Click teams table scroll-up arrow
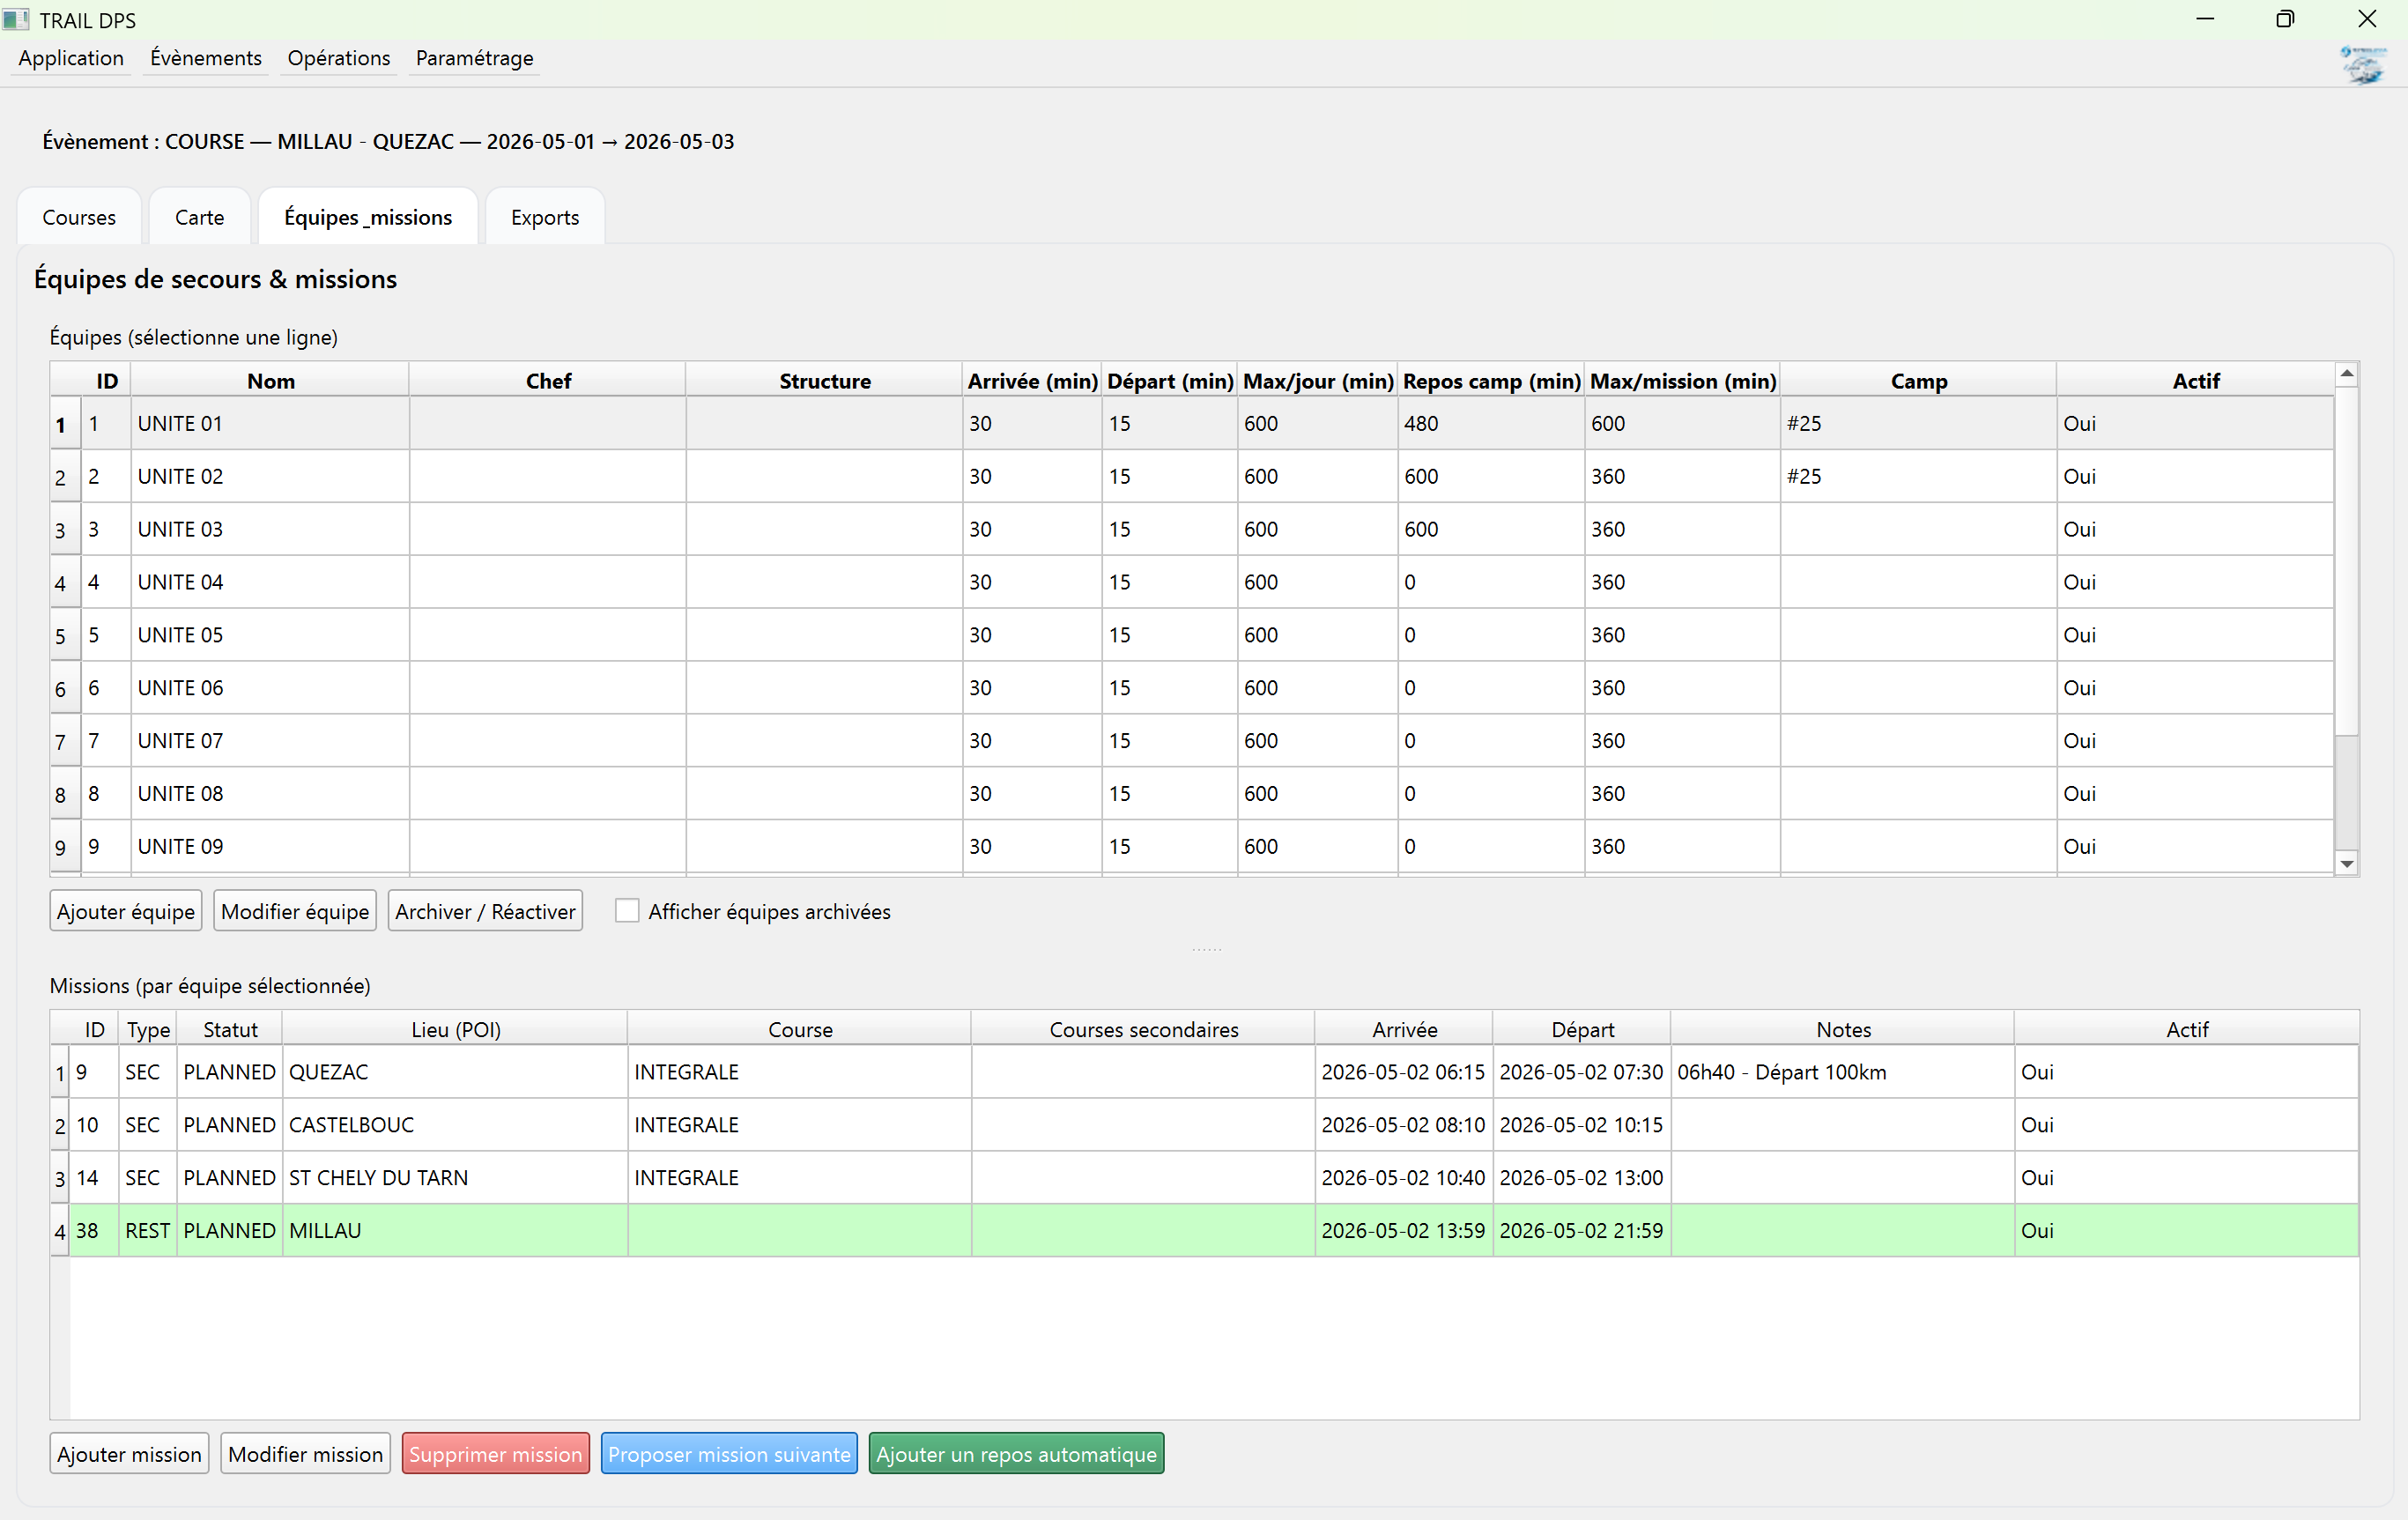 point(2347,374)
